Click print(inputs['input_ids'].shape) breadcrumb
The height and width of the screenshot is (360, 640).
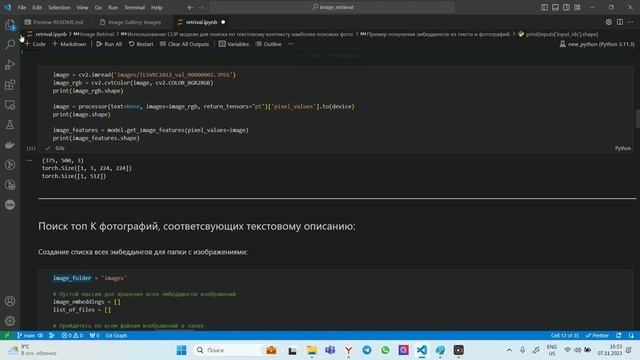[562, 34]
